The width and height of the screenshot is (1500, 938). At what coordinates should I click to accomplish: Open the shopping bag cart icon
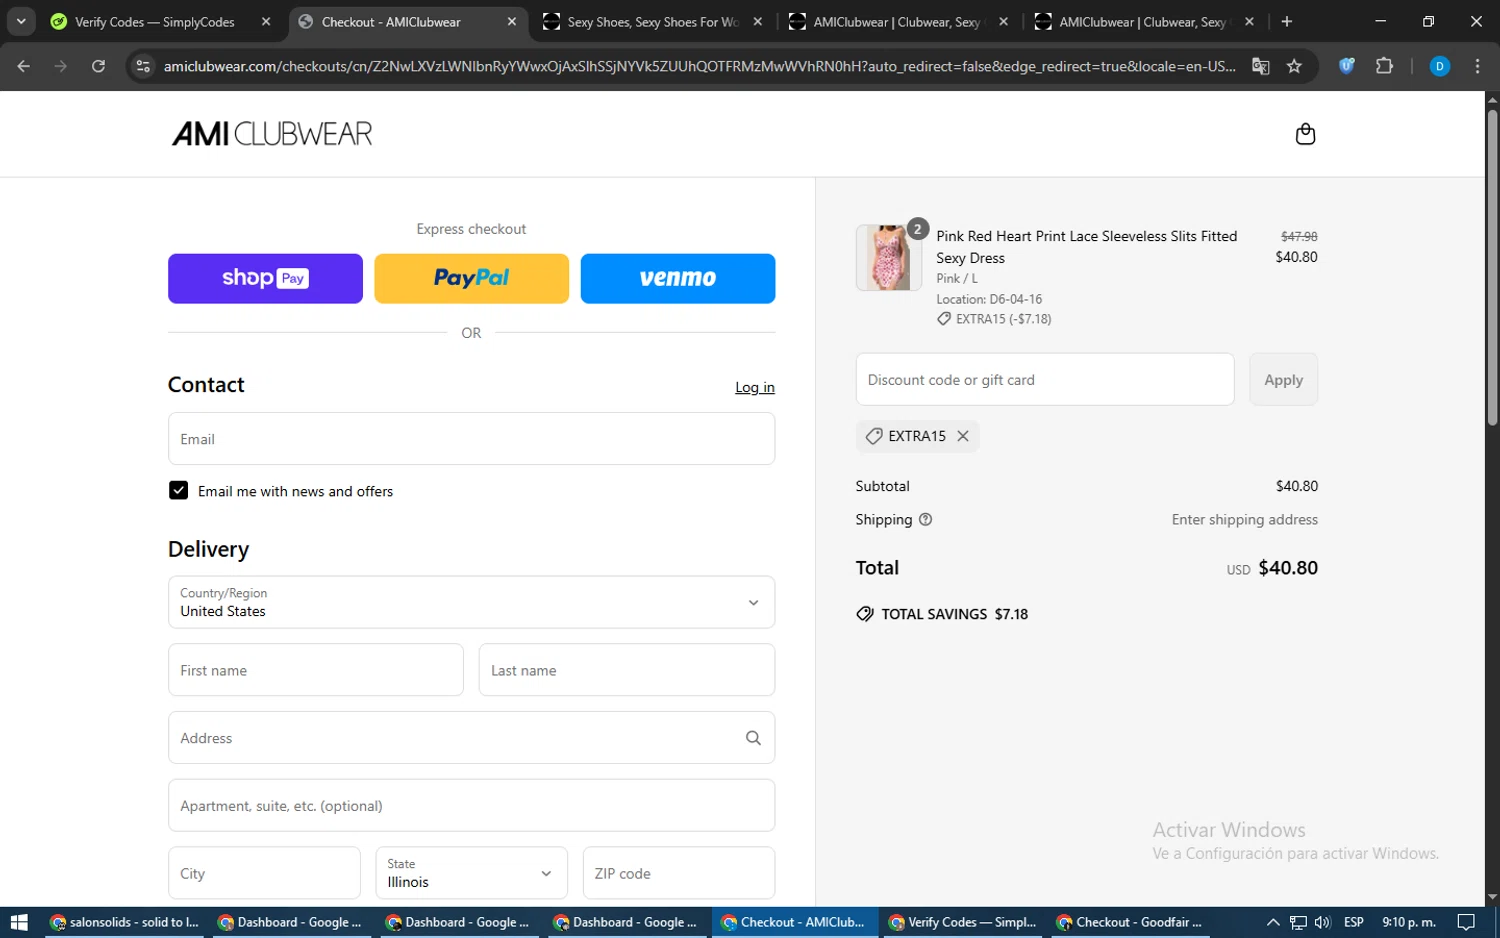tap(1305, 134)
